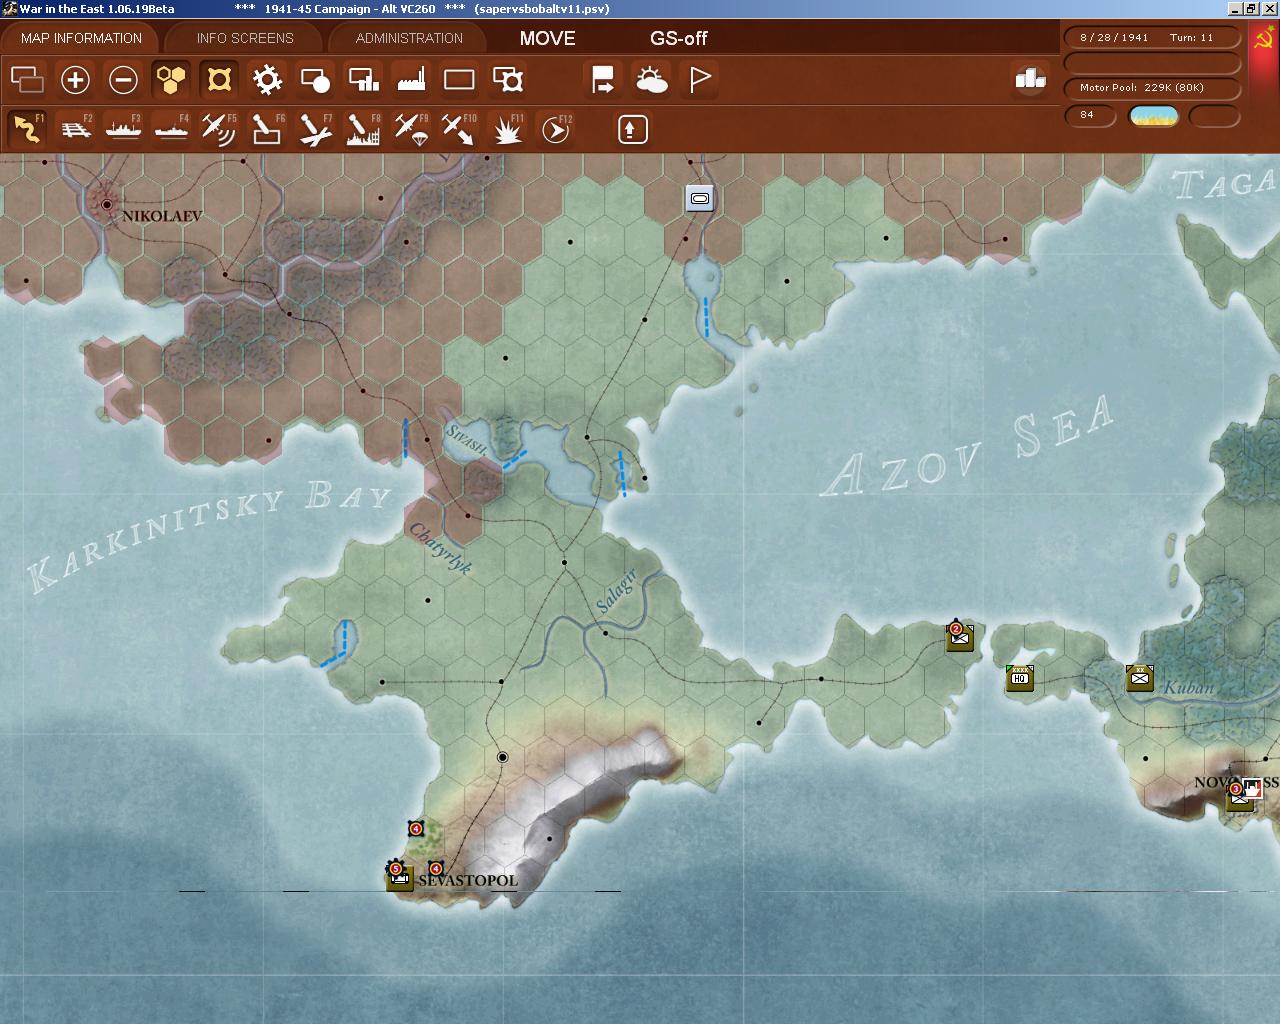Screen dimensions: 1280x1024
Task: Click the up-arrow box toolbar icon
Action: click(x=632, y=129)
